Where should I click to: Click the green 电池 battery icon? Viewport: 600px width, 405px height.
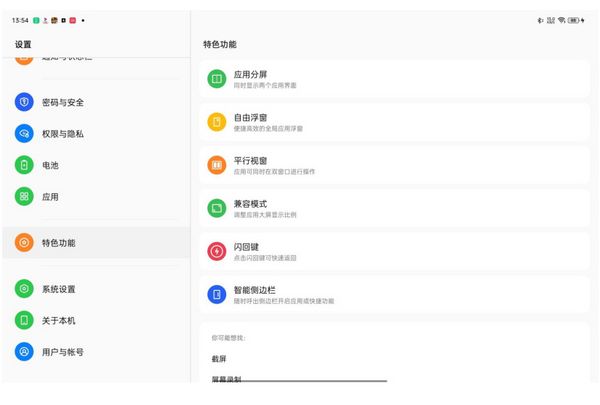pos(24,165)
